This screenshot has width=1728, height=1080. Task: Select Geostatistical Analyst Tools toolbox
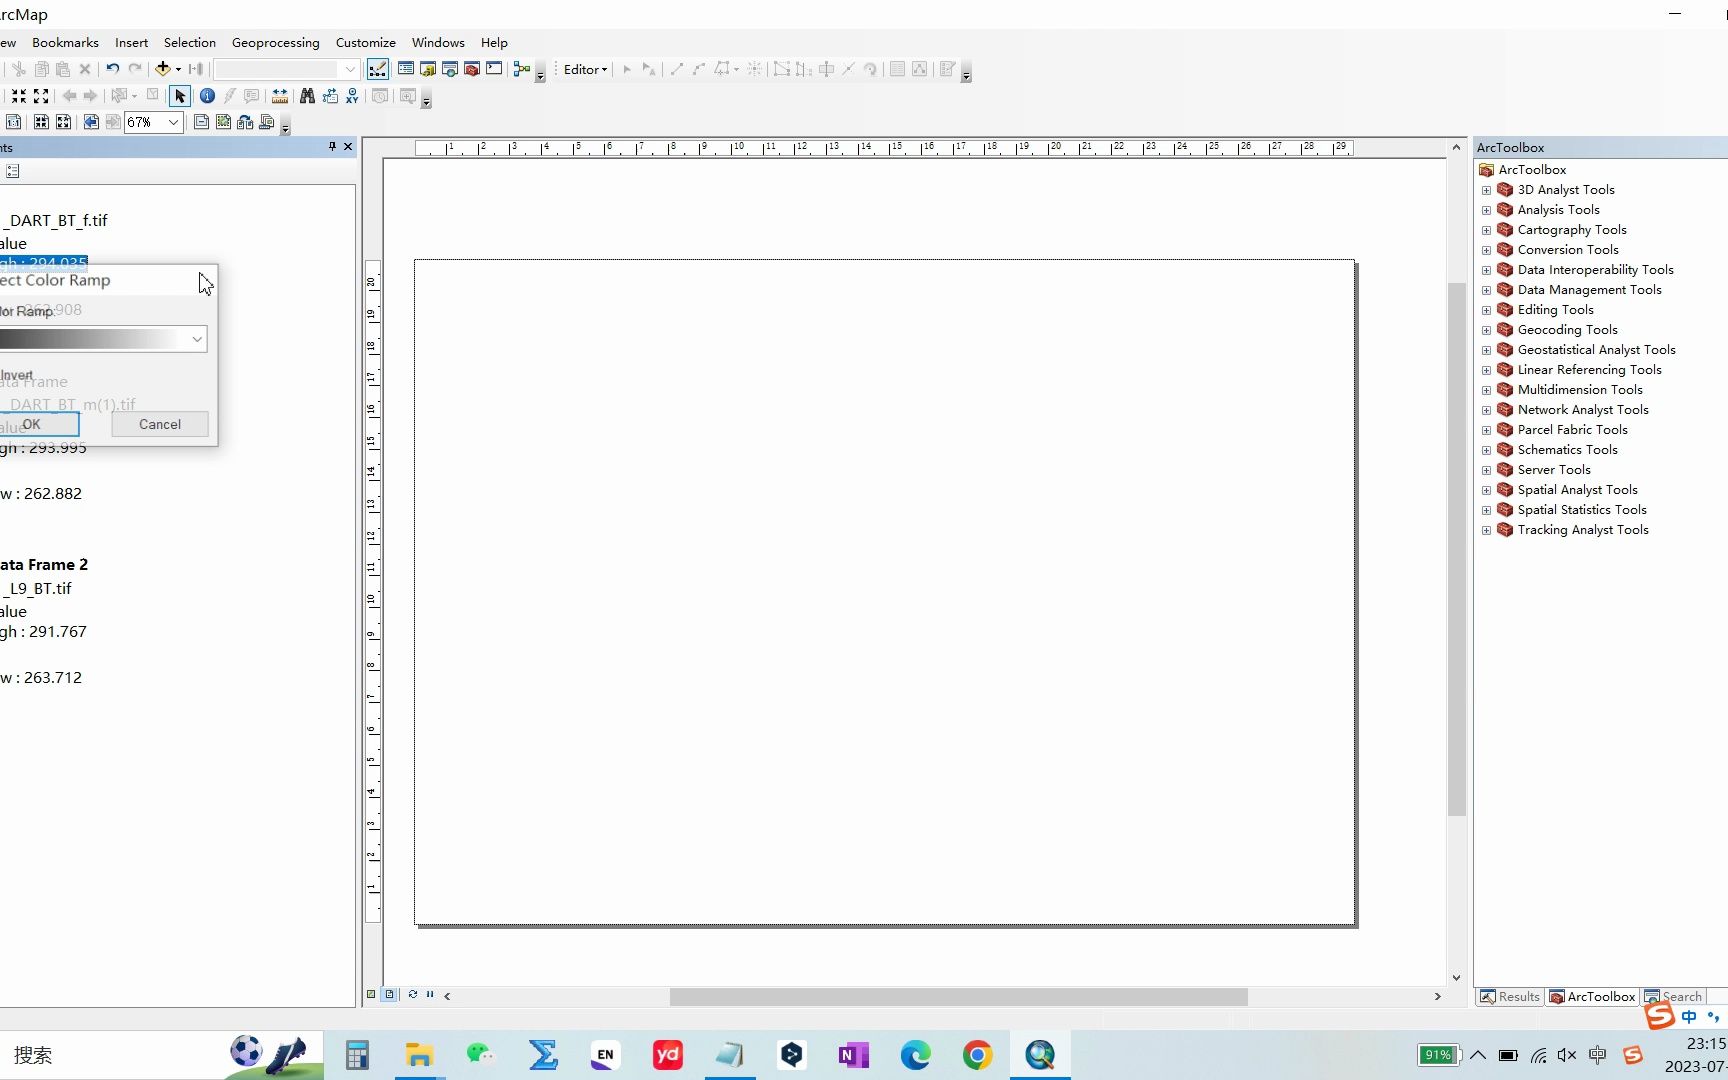[1596, 350]
